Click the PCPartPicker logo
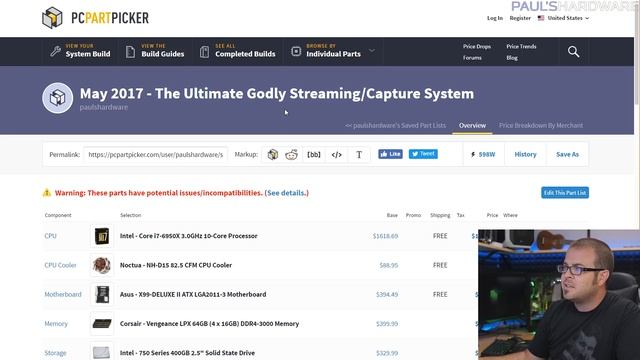This screenshot has height=360, width=640. 96,18
